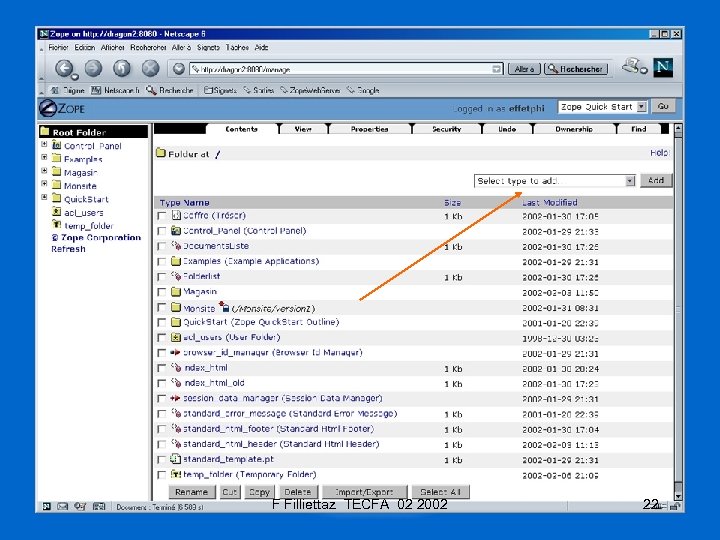Screen dimensions: 720x540
Task: Click the acl_users User Folder icon in list
Action: tap(176, 337)
